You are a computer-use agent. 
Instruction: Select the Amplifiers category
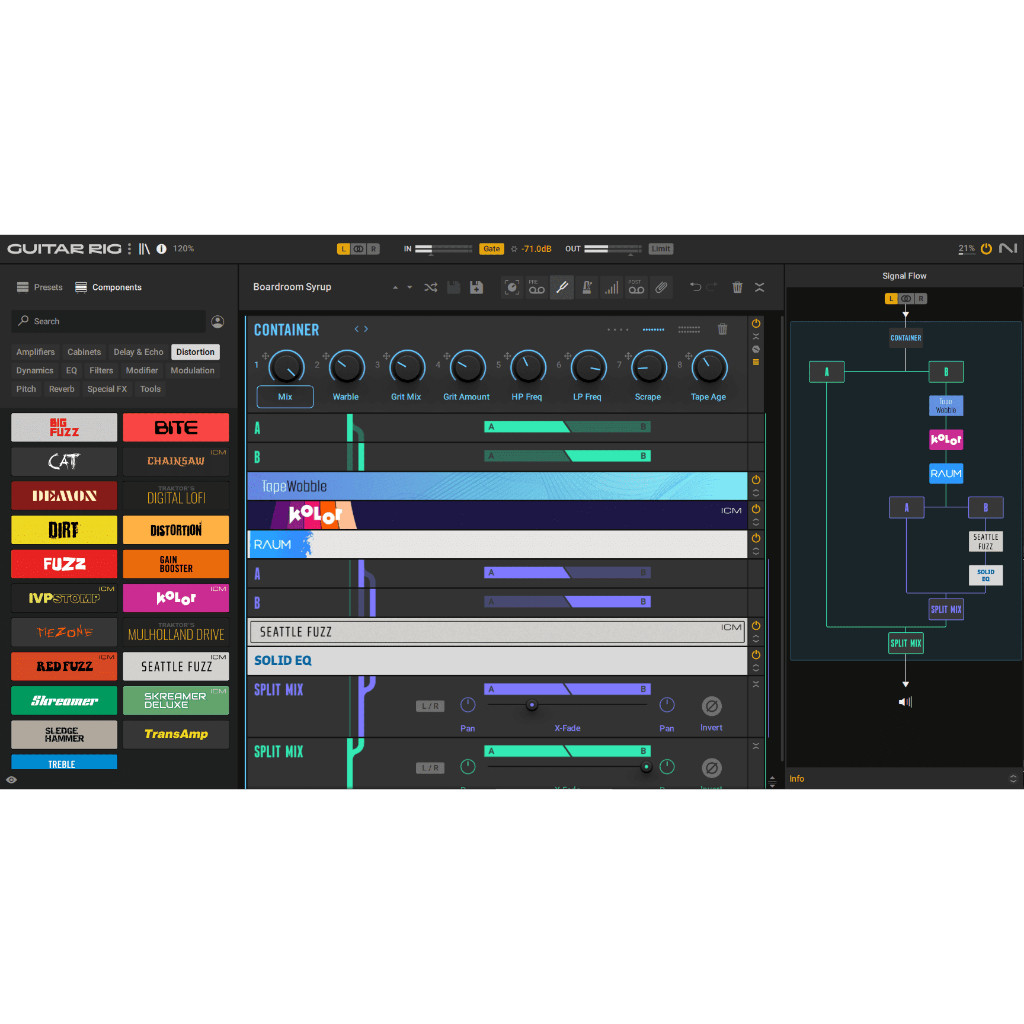pos(35,352)
